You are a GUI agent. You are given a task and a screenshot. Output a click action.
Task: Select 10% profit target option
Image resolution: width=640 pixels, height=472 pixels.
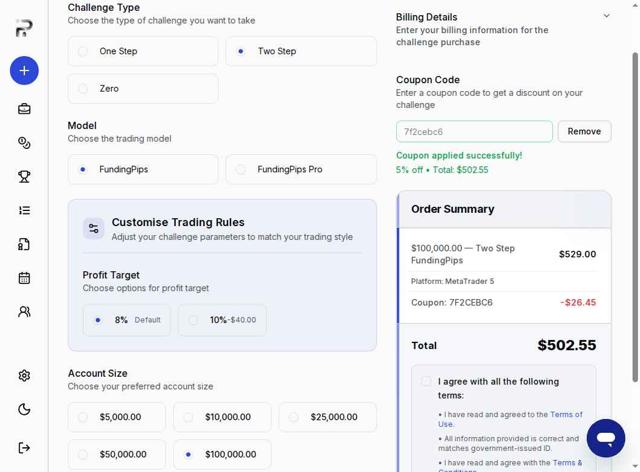(222, 320)
